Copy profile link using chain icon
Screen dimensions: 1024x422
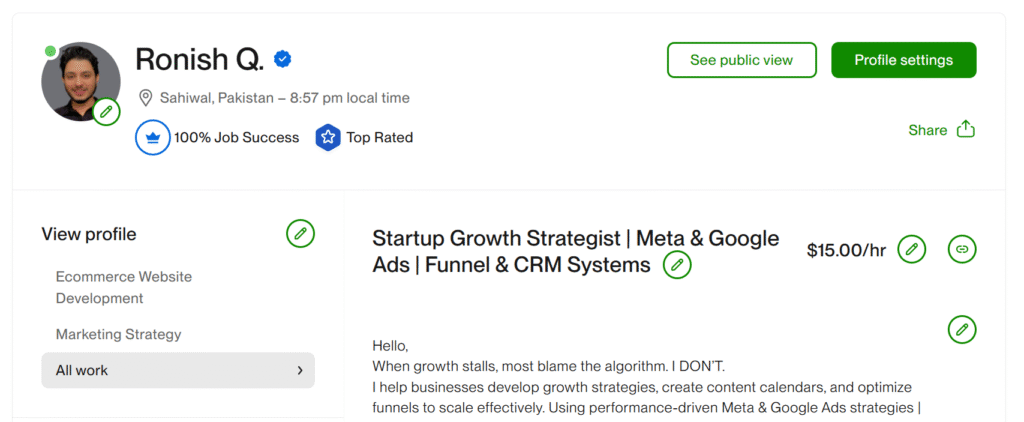962,250
